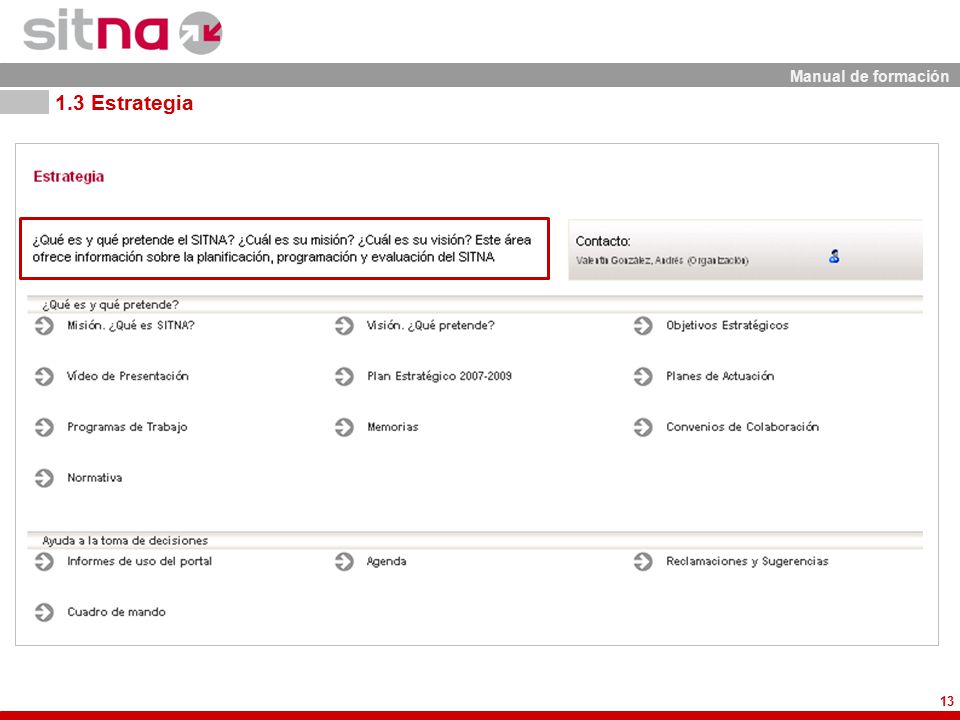Click the arrow icon beside Cuadro de mando
The width and height of the screenshot is (960, 720).
pyautogui.click(x=44, y=612)
